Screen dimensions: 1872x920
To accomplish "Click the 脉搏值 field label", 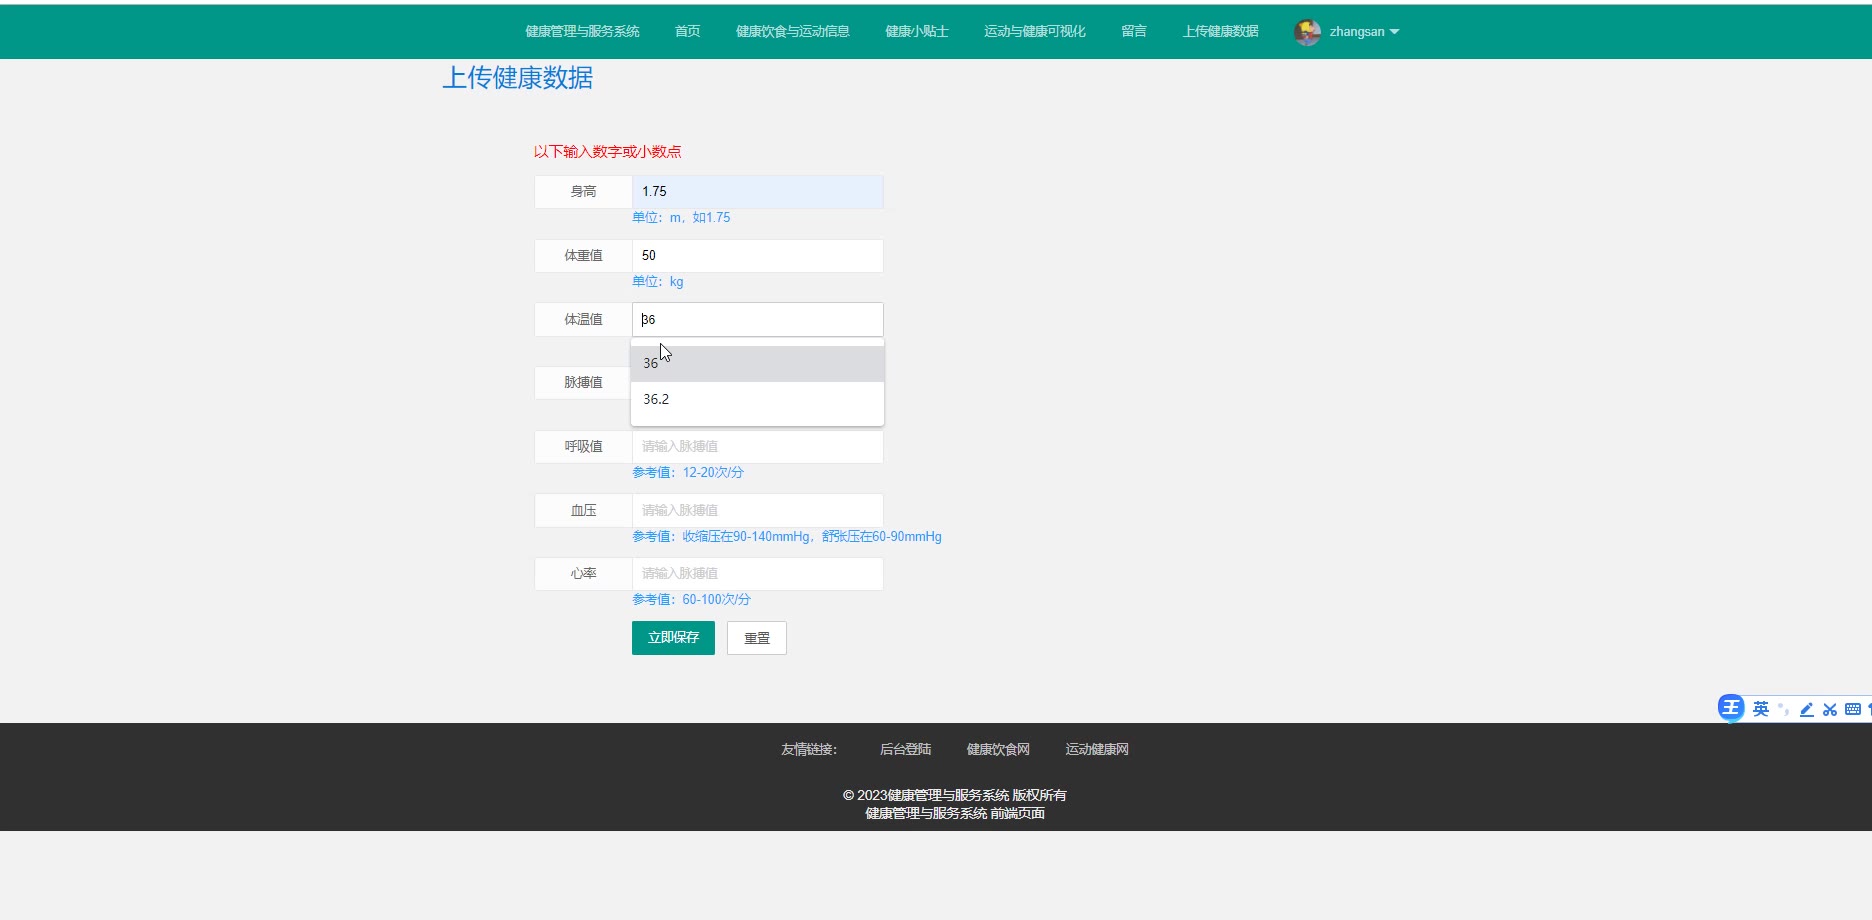I will point(583,383).
